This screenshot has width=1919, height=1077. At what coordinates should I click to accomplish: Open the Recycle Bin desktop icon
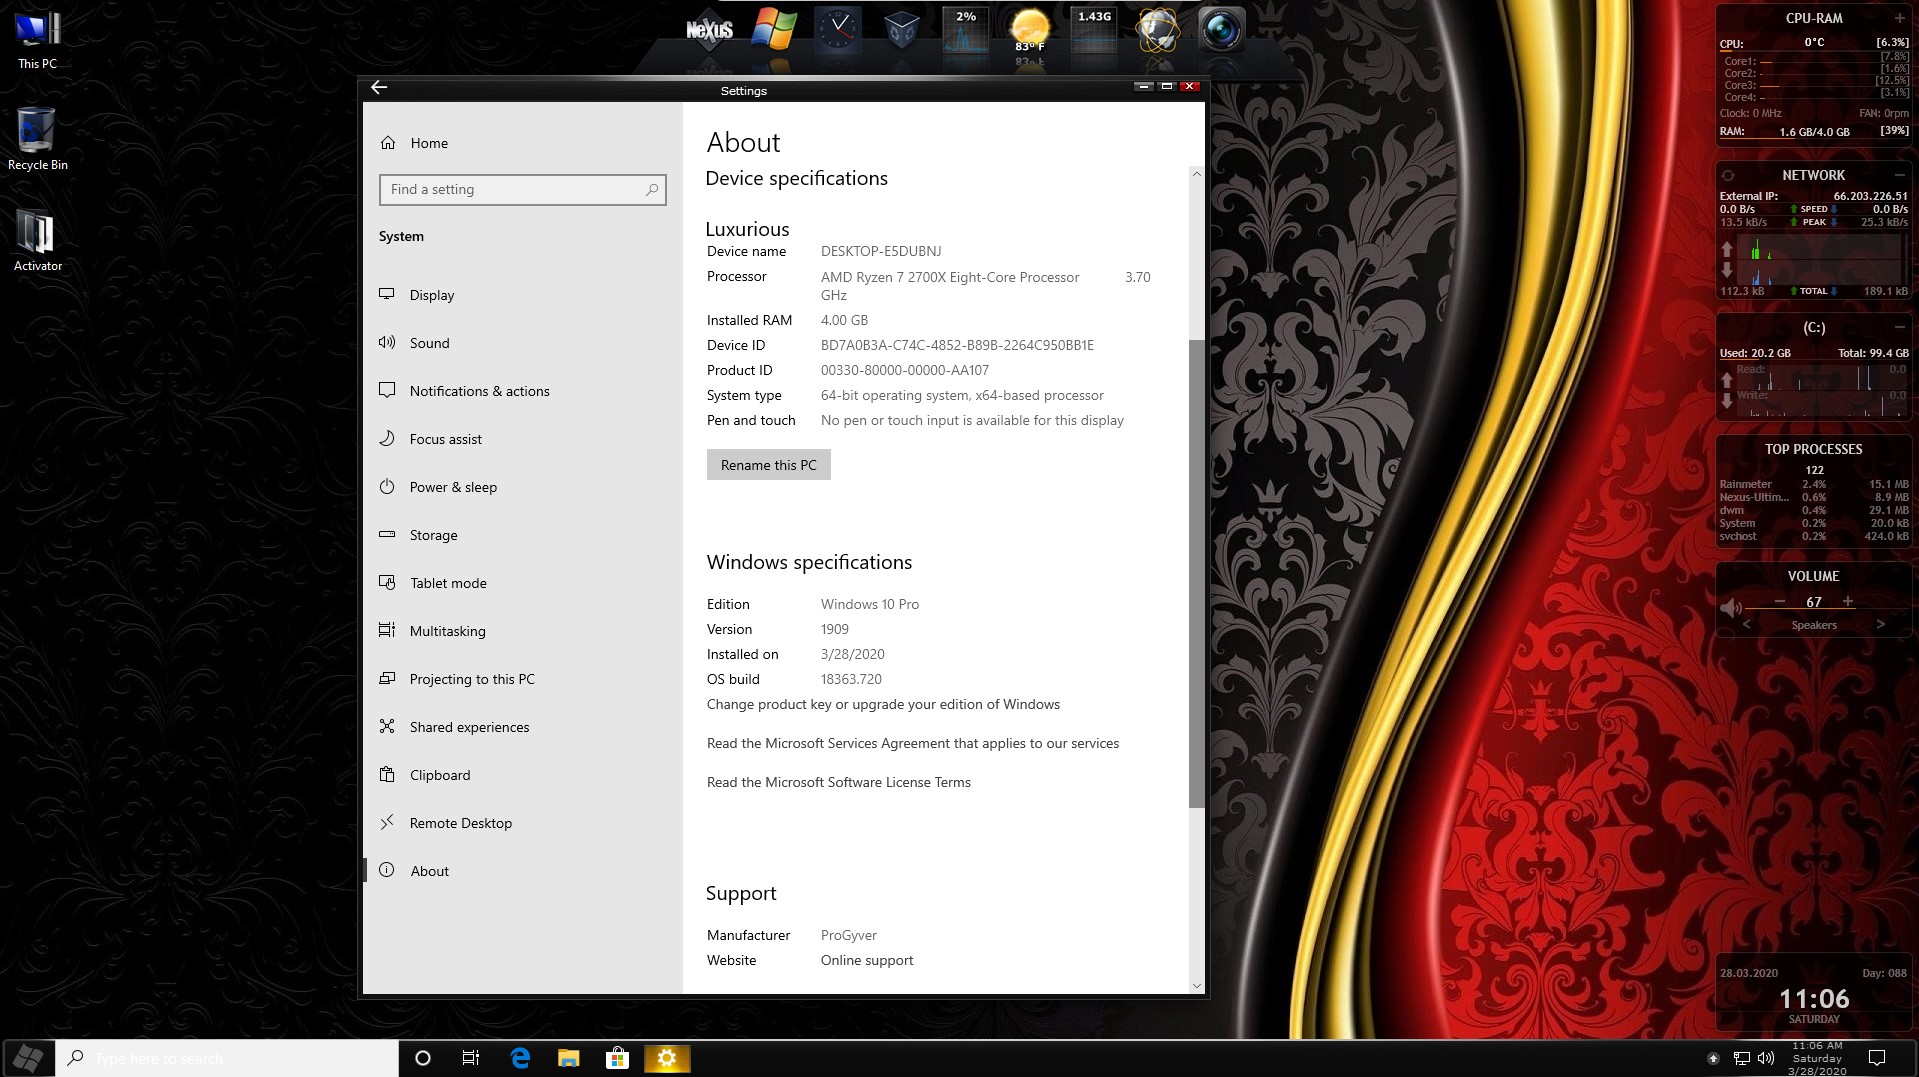coord(38,139)
